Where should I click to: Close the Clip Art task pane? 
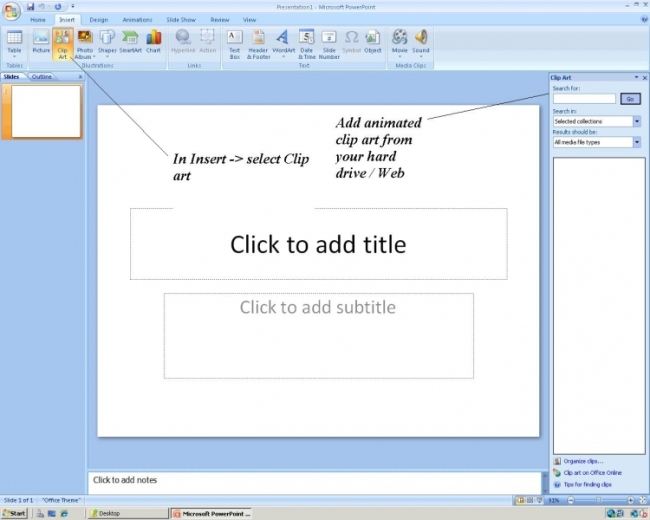pos(645,78)
